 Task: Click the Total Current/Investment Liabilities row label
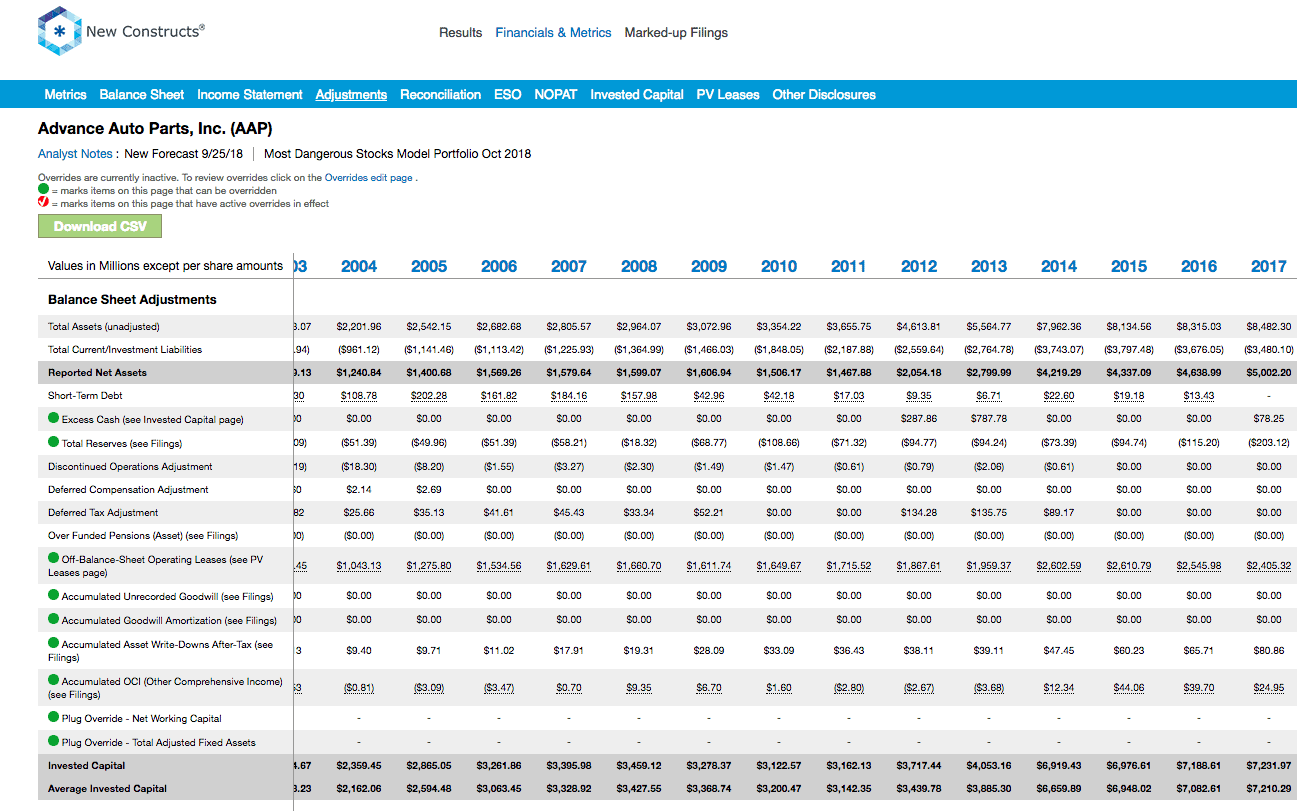pos(125,350)
